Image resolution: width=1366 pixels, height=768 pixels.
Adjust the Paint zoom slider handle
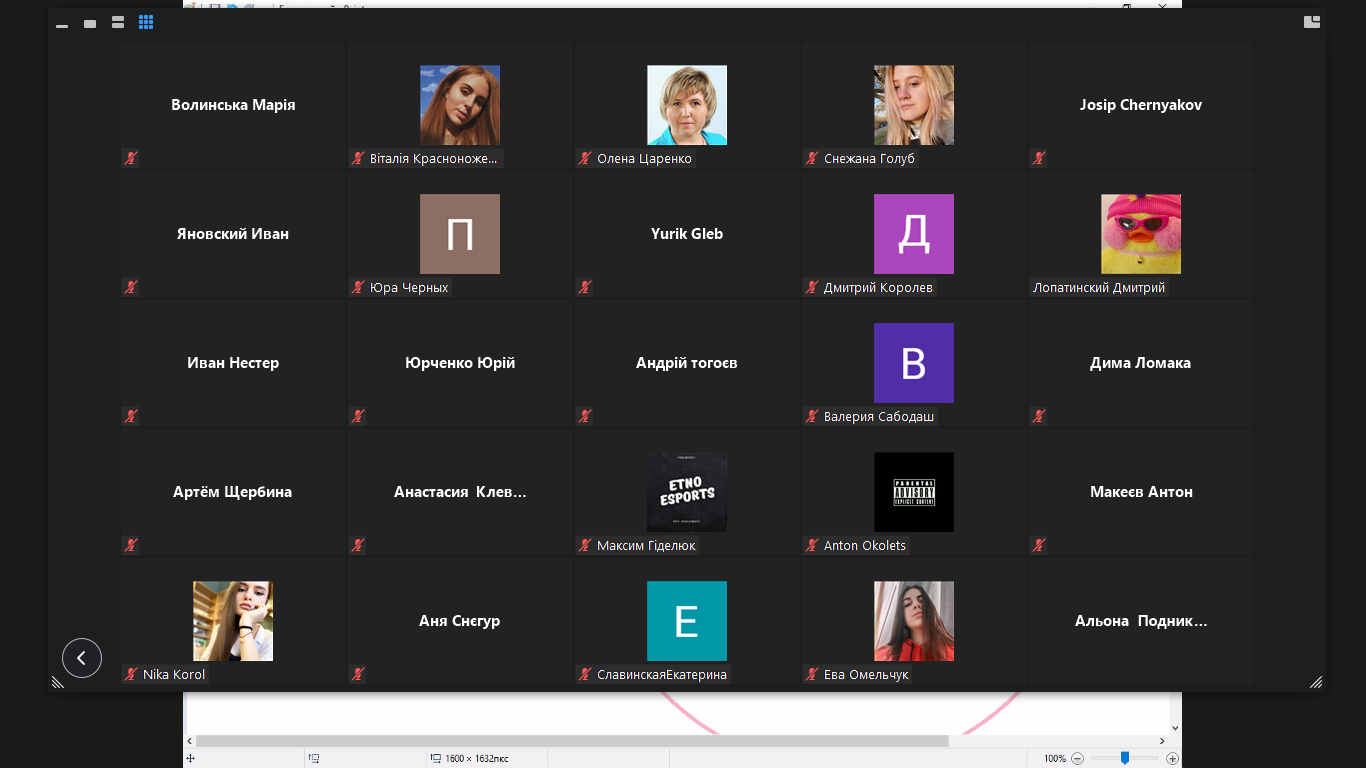pyautogui.click(x=1125, y=758)
